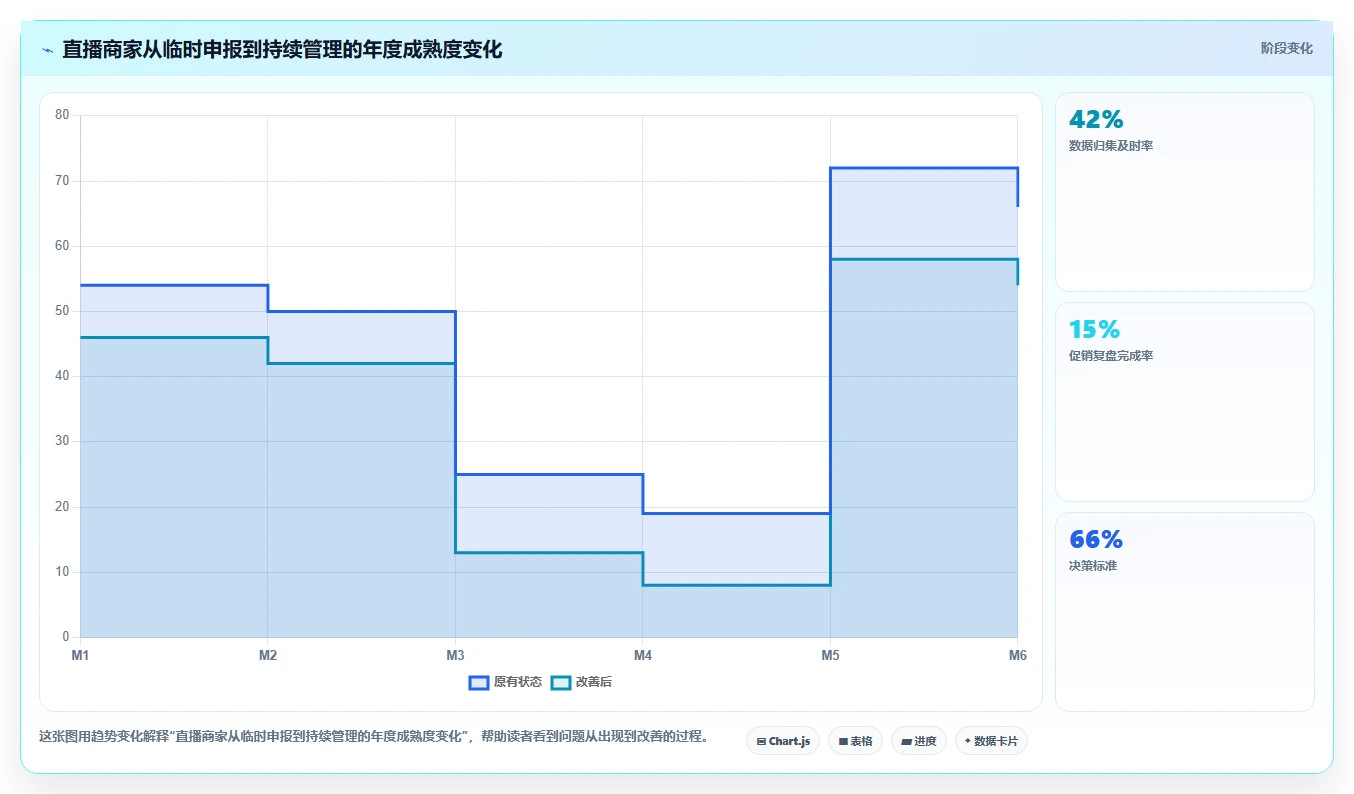Click the 决策标准 card label
Viewport: 1354px width, 794px height.
(x=1093, y=566)
